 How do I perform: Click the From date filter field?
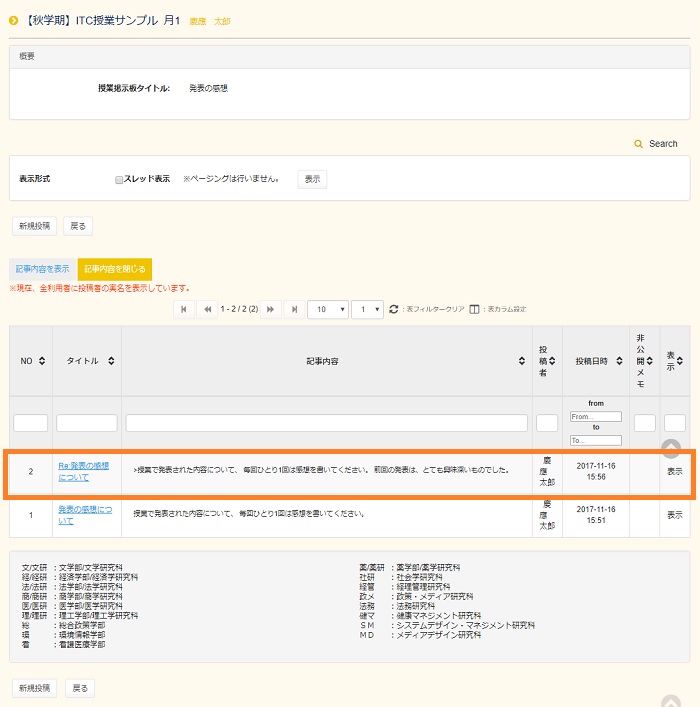coord(595,416)
